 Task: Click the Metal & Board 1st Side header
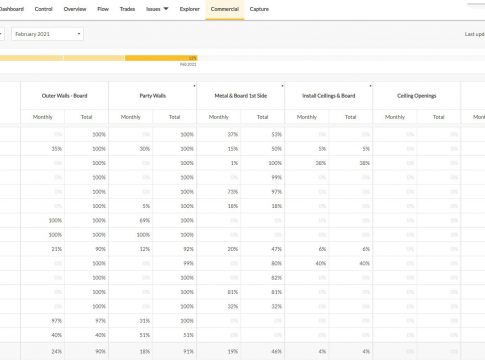(241, 96)
